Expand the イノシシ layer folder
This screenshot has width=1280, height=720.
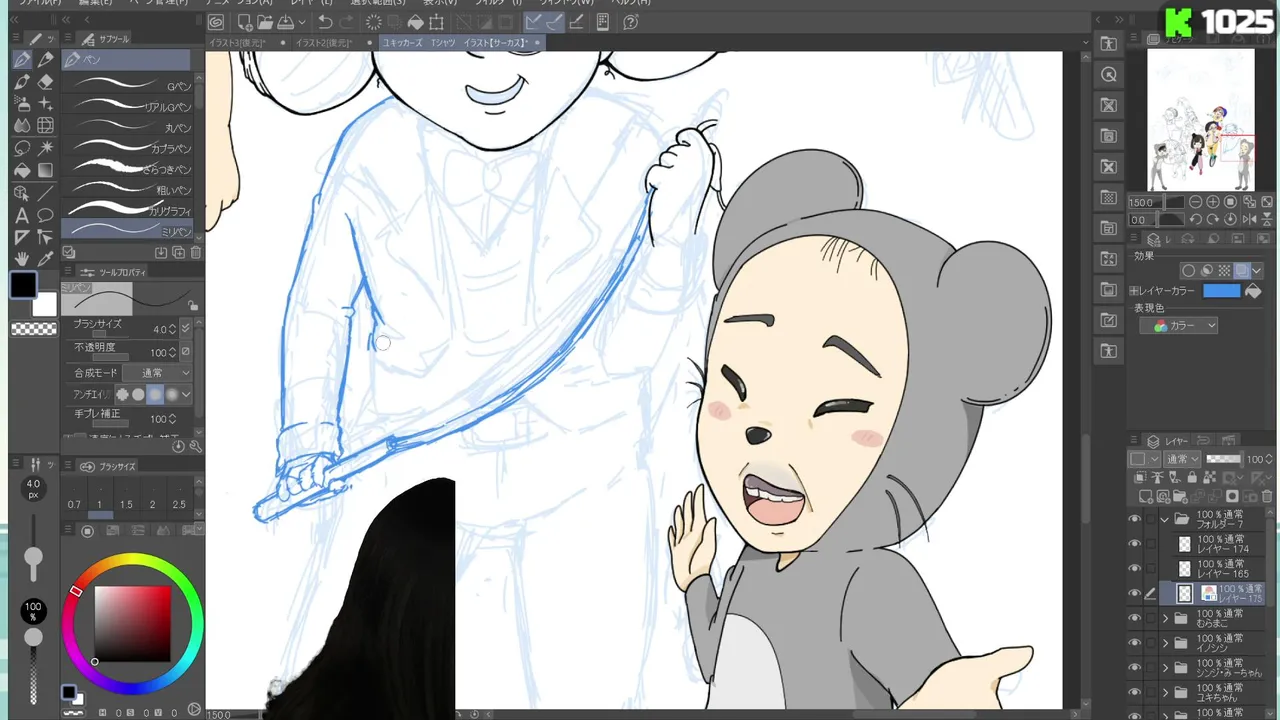pos(1165,643)
